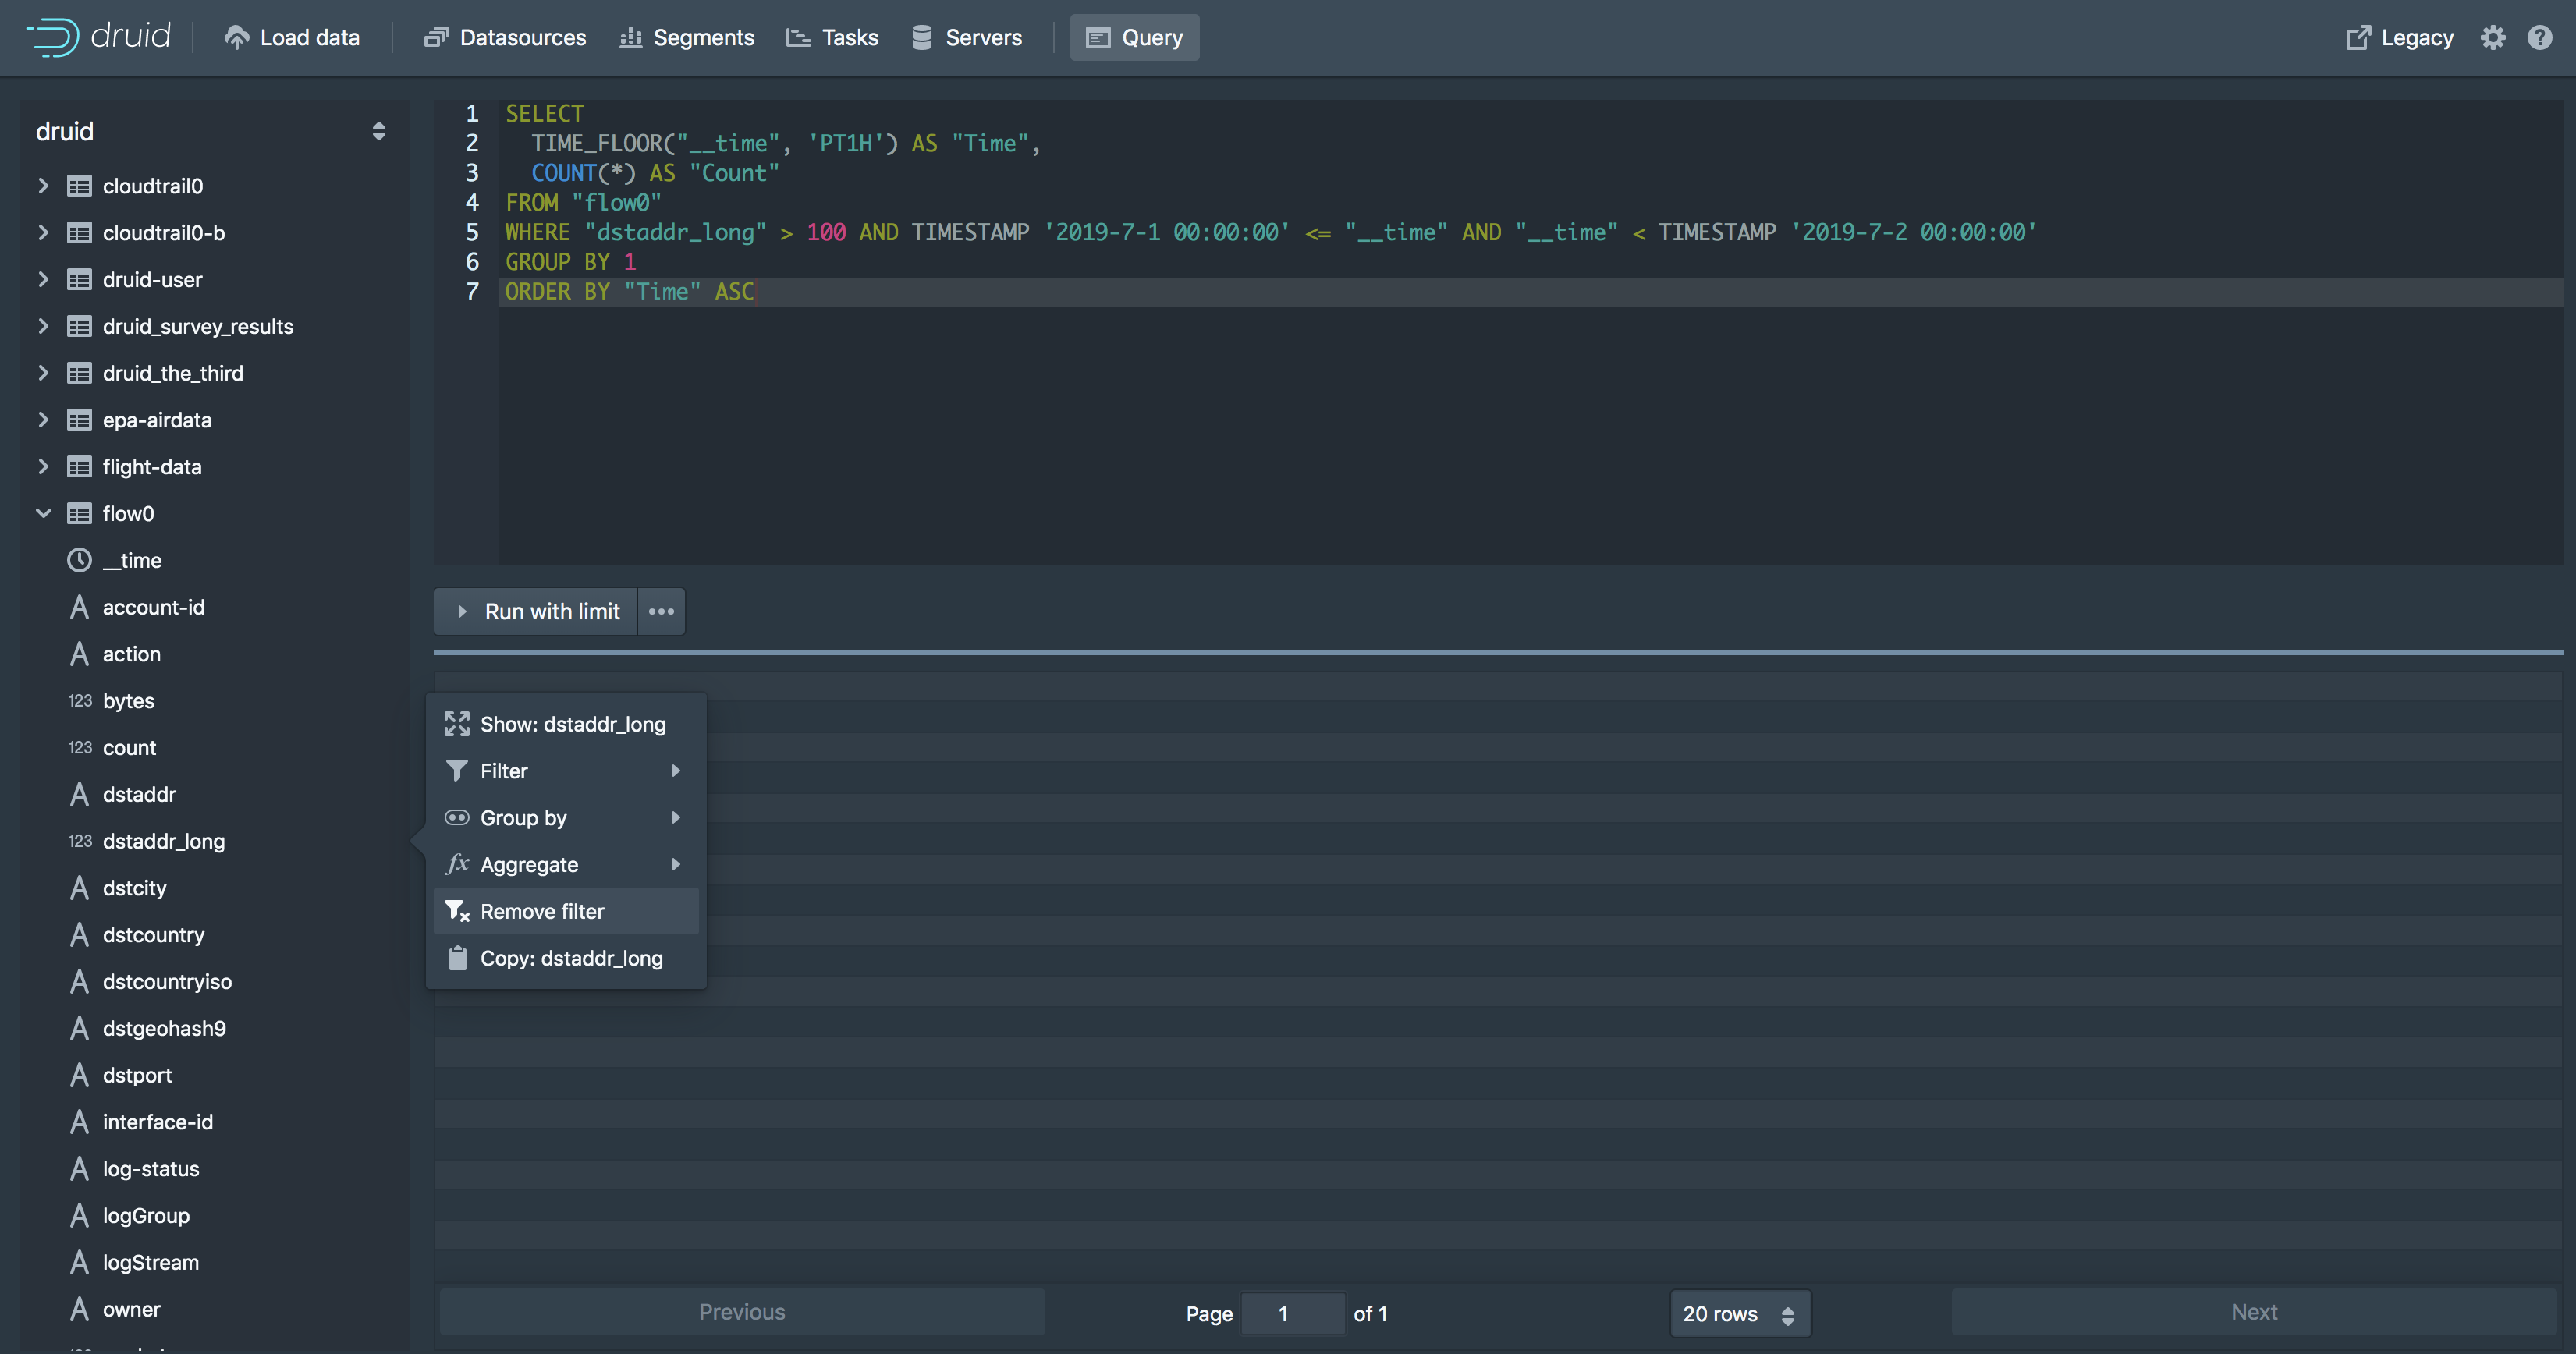Viewport: 2576px width, 1354px height.
Task: Open settings gear icon in header
Action: 2492,37
